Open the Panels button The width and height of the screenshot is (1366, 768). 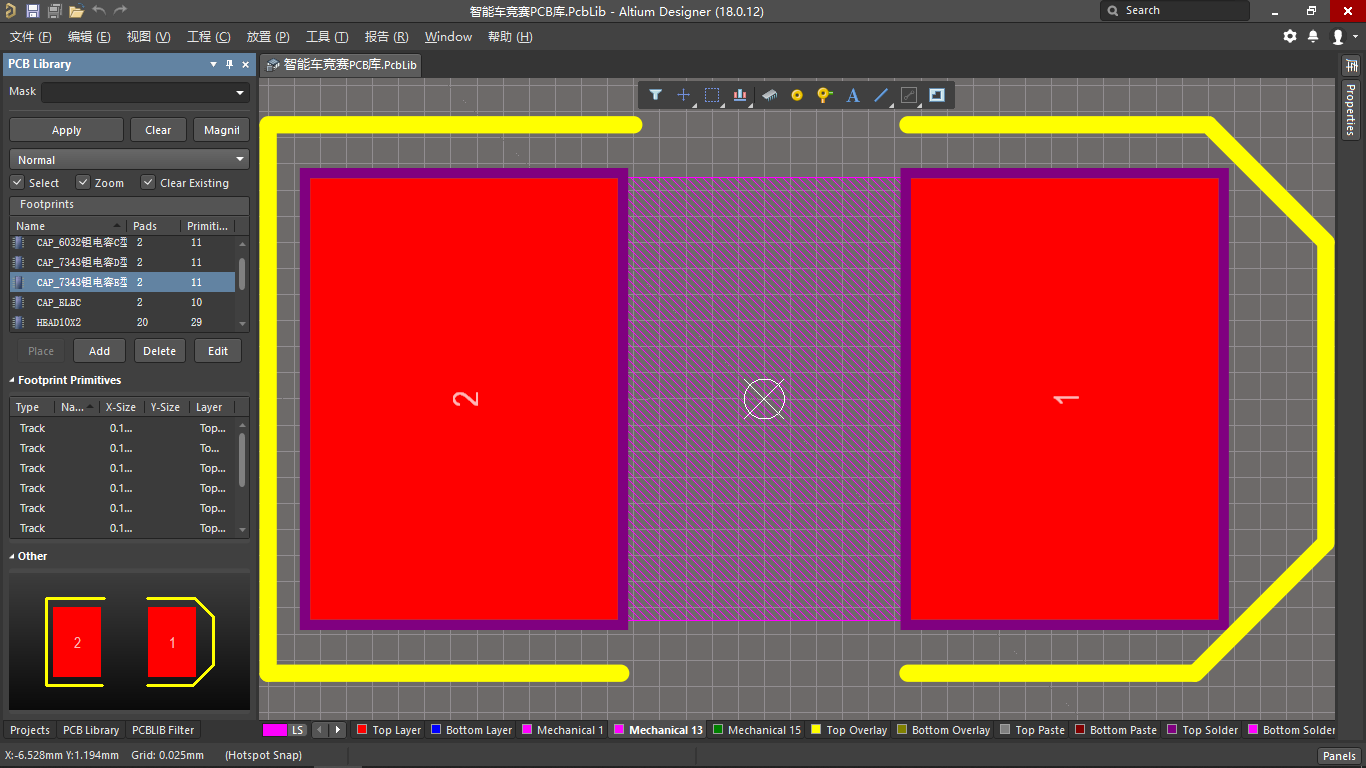1339,756
